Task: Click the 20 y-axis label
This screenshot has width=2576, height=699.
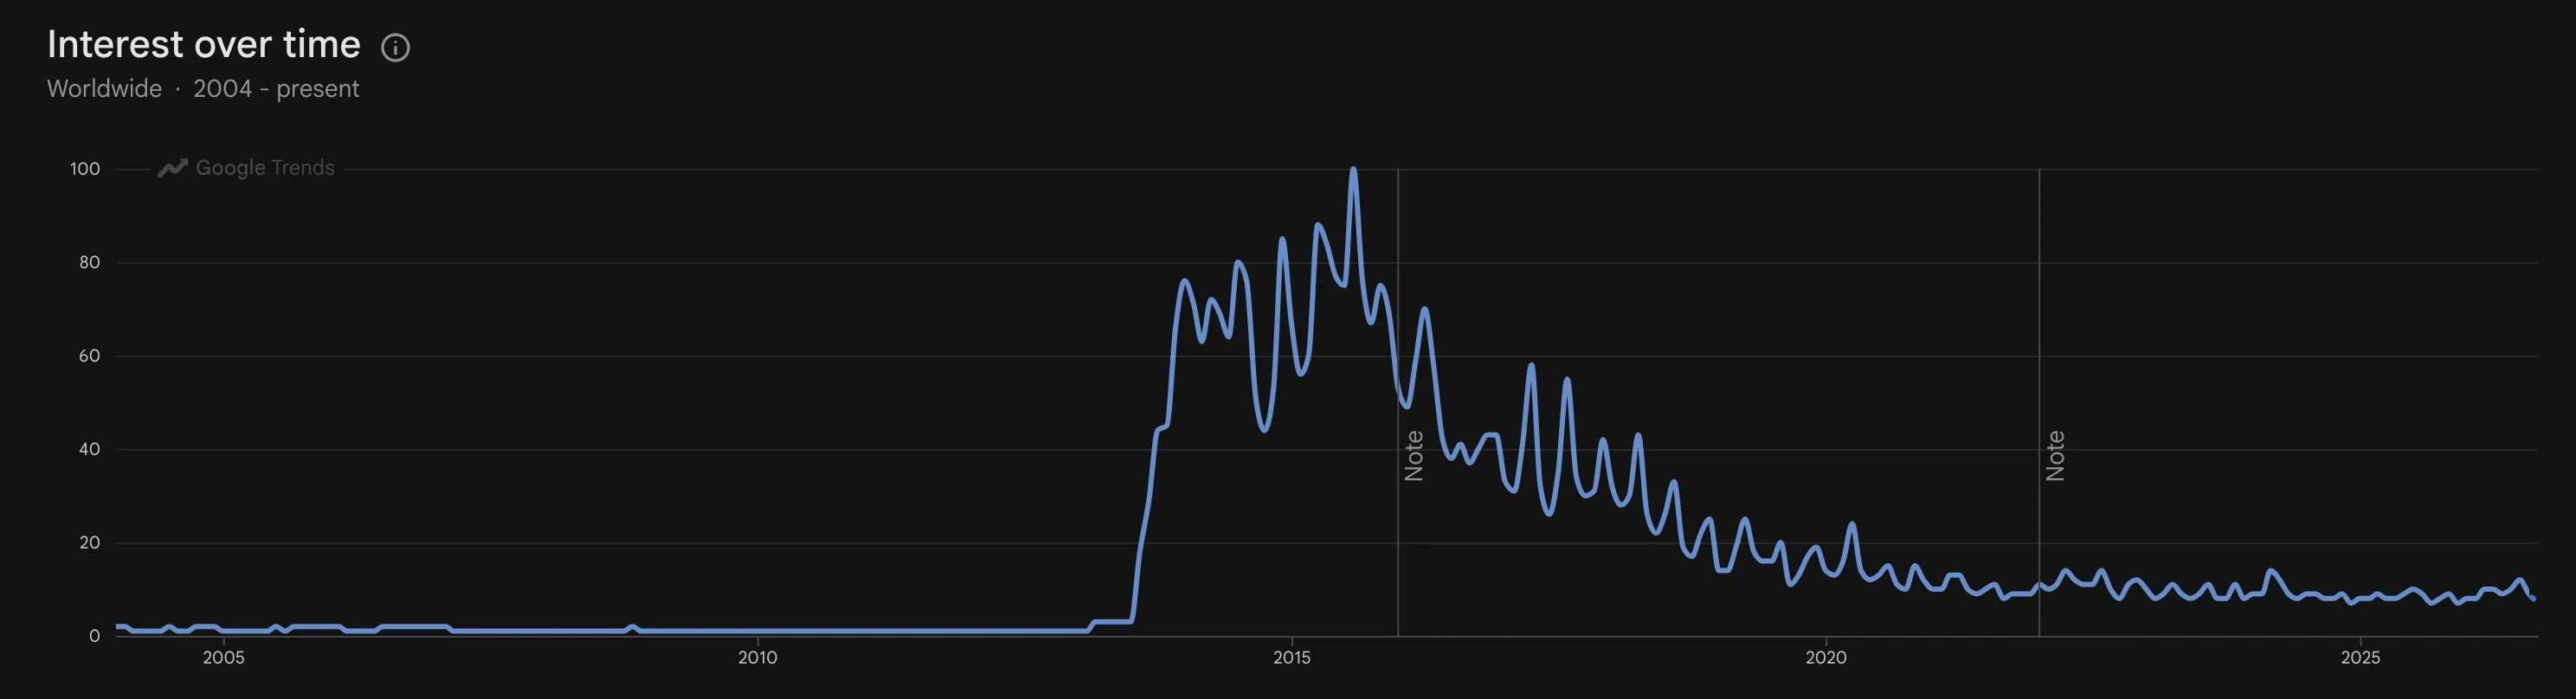Action: [89, 543]
